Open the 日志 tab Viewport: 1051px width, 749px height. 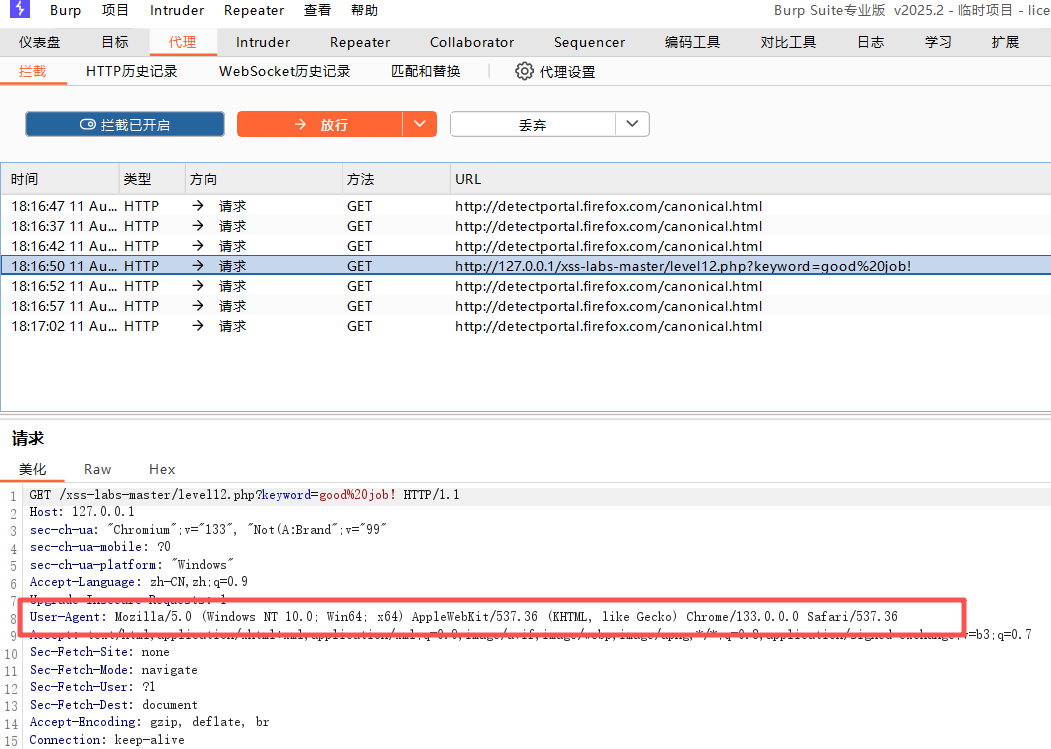point(871,42)
